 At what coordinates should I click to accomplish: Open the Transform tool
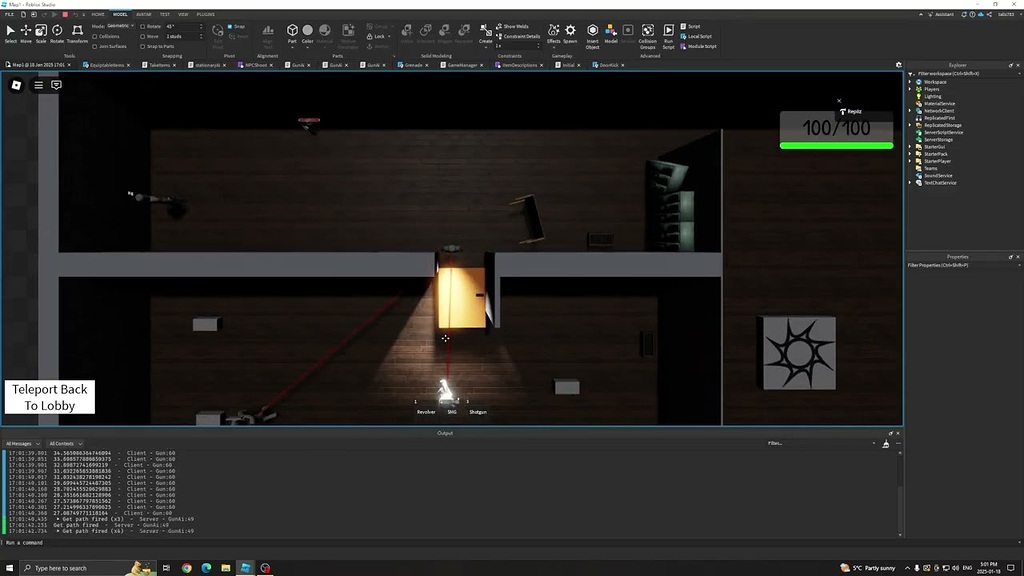tap(75, 31)
